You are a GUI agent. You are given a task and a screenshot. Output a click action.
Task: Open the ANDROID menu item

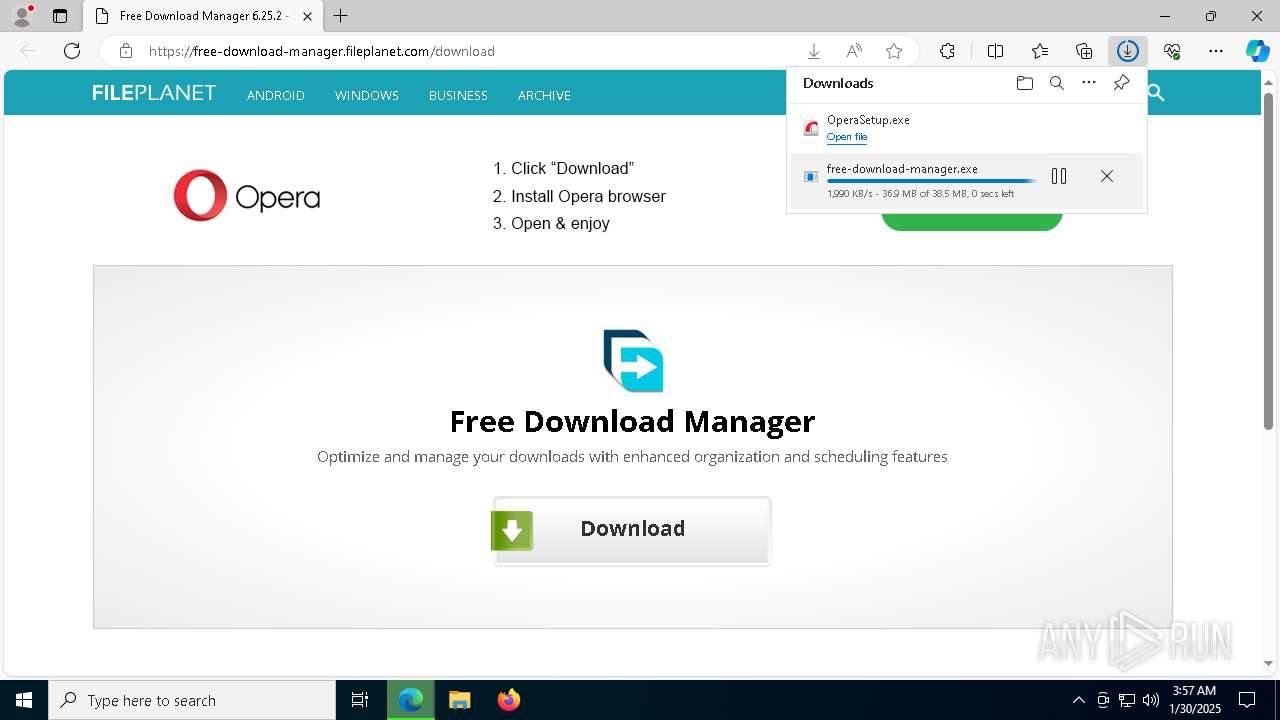(x=276, y=95)
